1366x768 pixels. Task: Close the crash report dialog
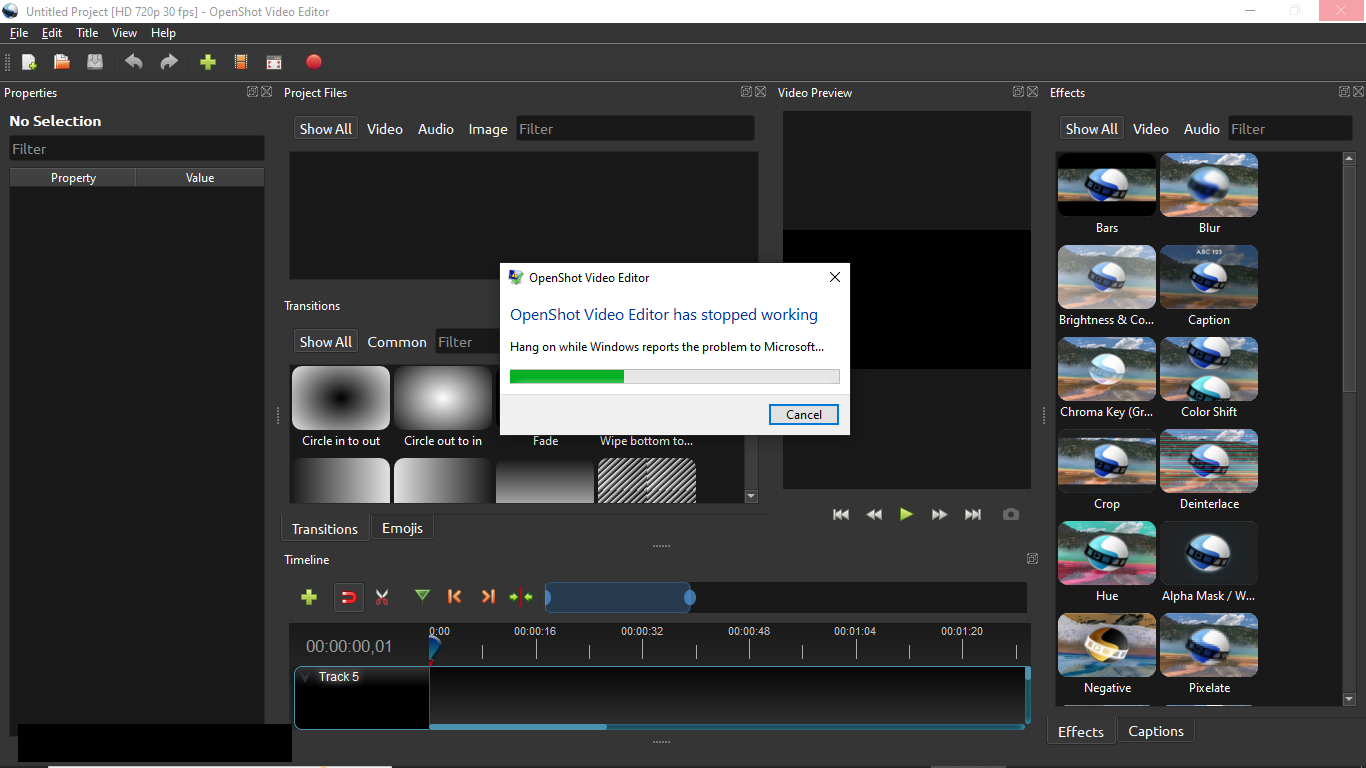coord(835,277)
